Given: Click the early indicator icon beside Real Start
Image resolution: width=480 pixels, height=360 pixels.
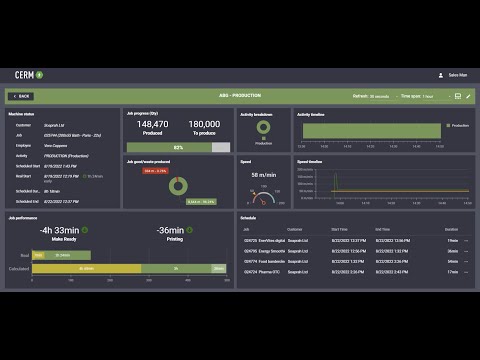Looking at the screenshot, I should coord(84,176).
